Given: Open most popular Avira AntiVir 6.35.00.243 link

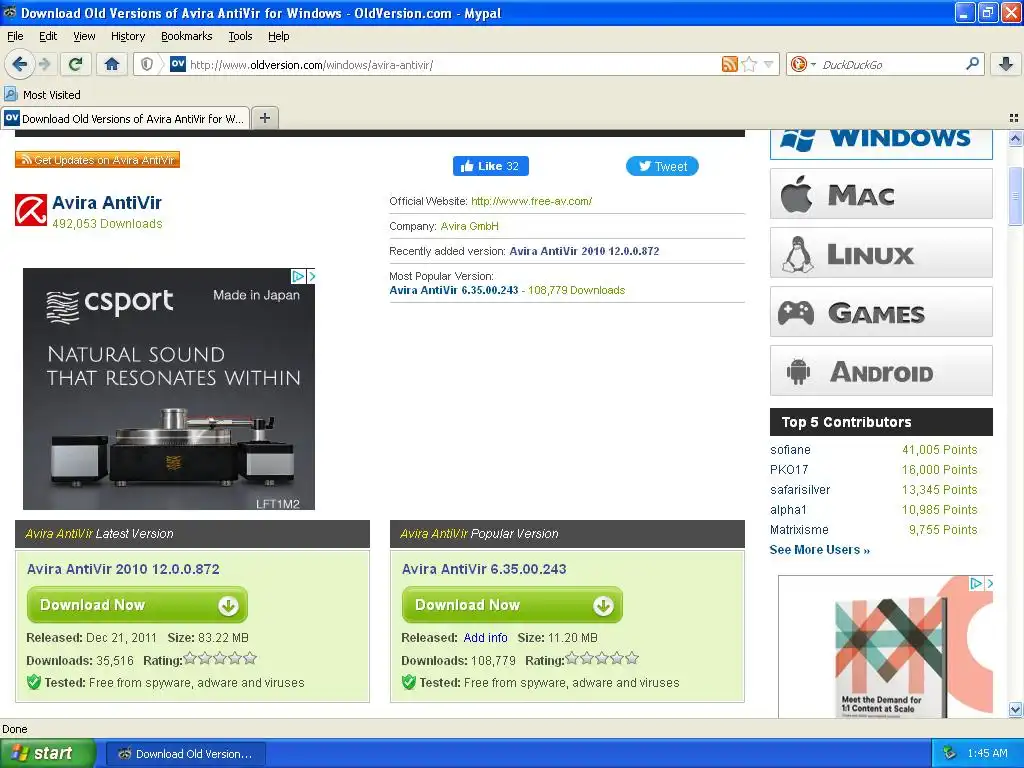Looking at the screenshot, I should point(453,290).
